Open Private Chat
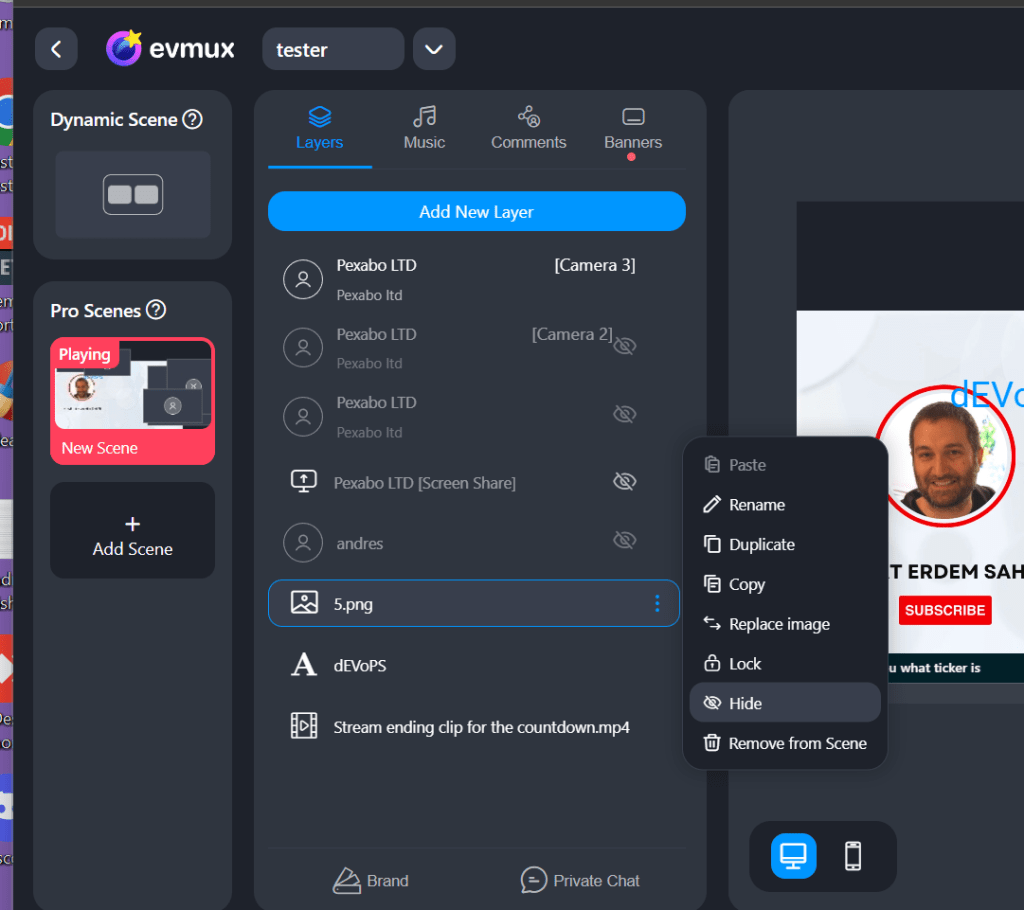Viewport: 1024px width, 910px height. (x=580, y=881)
